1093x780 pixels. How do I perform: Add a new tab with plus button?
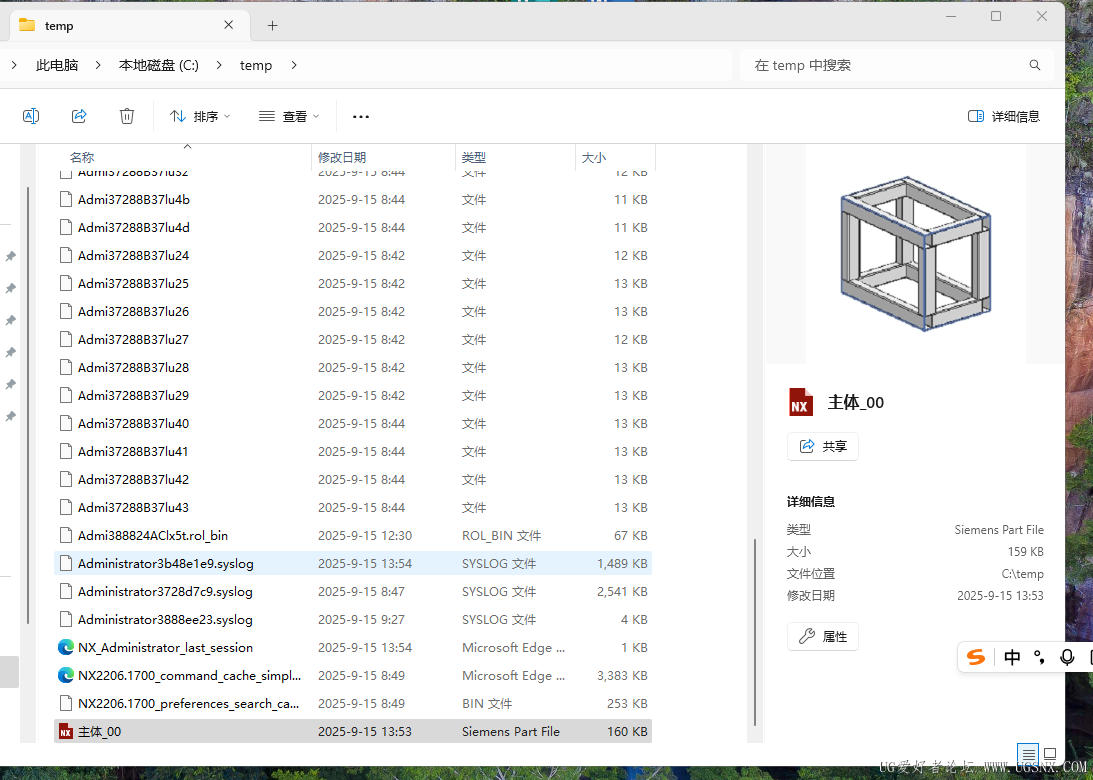(x=273, y=26)
